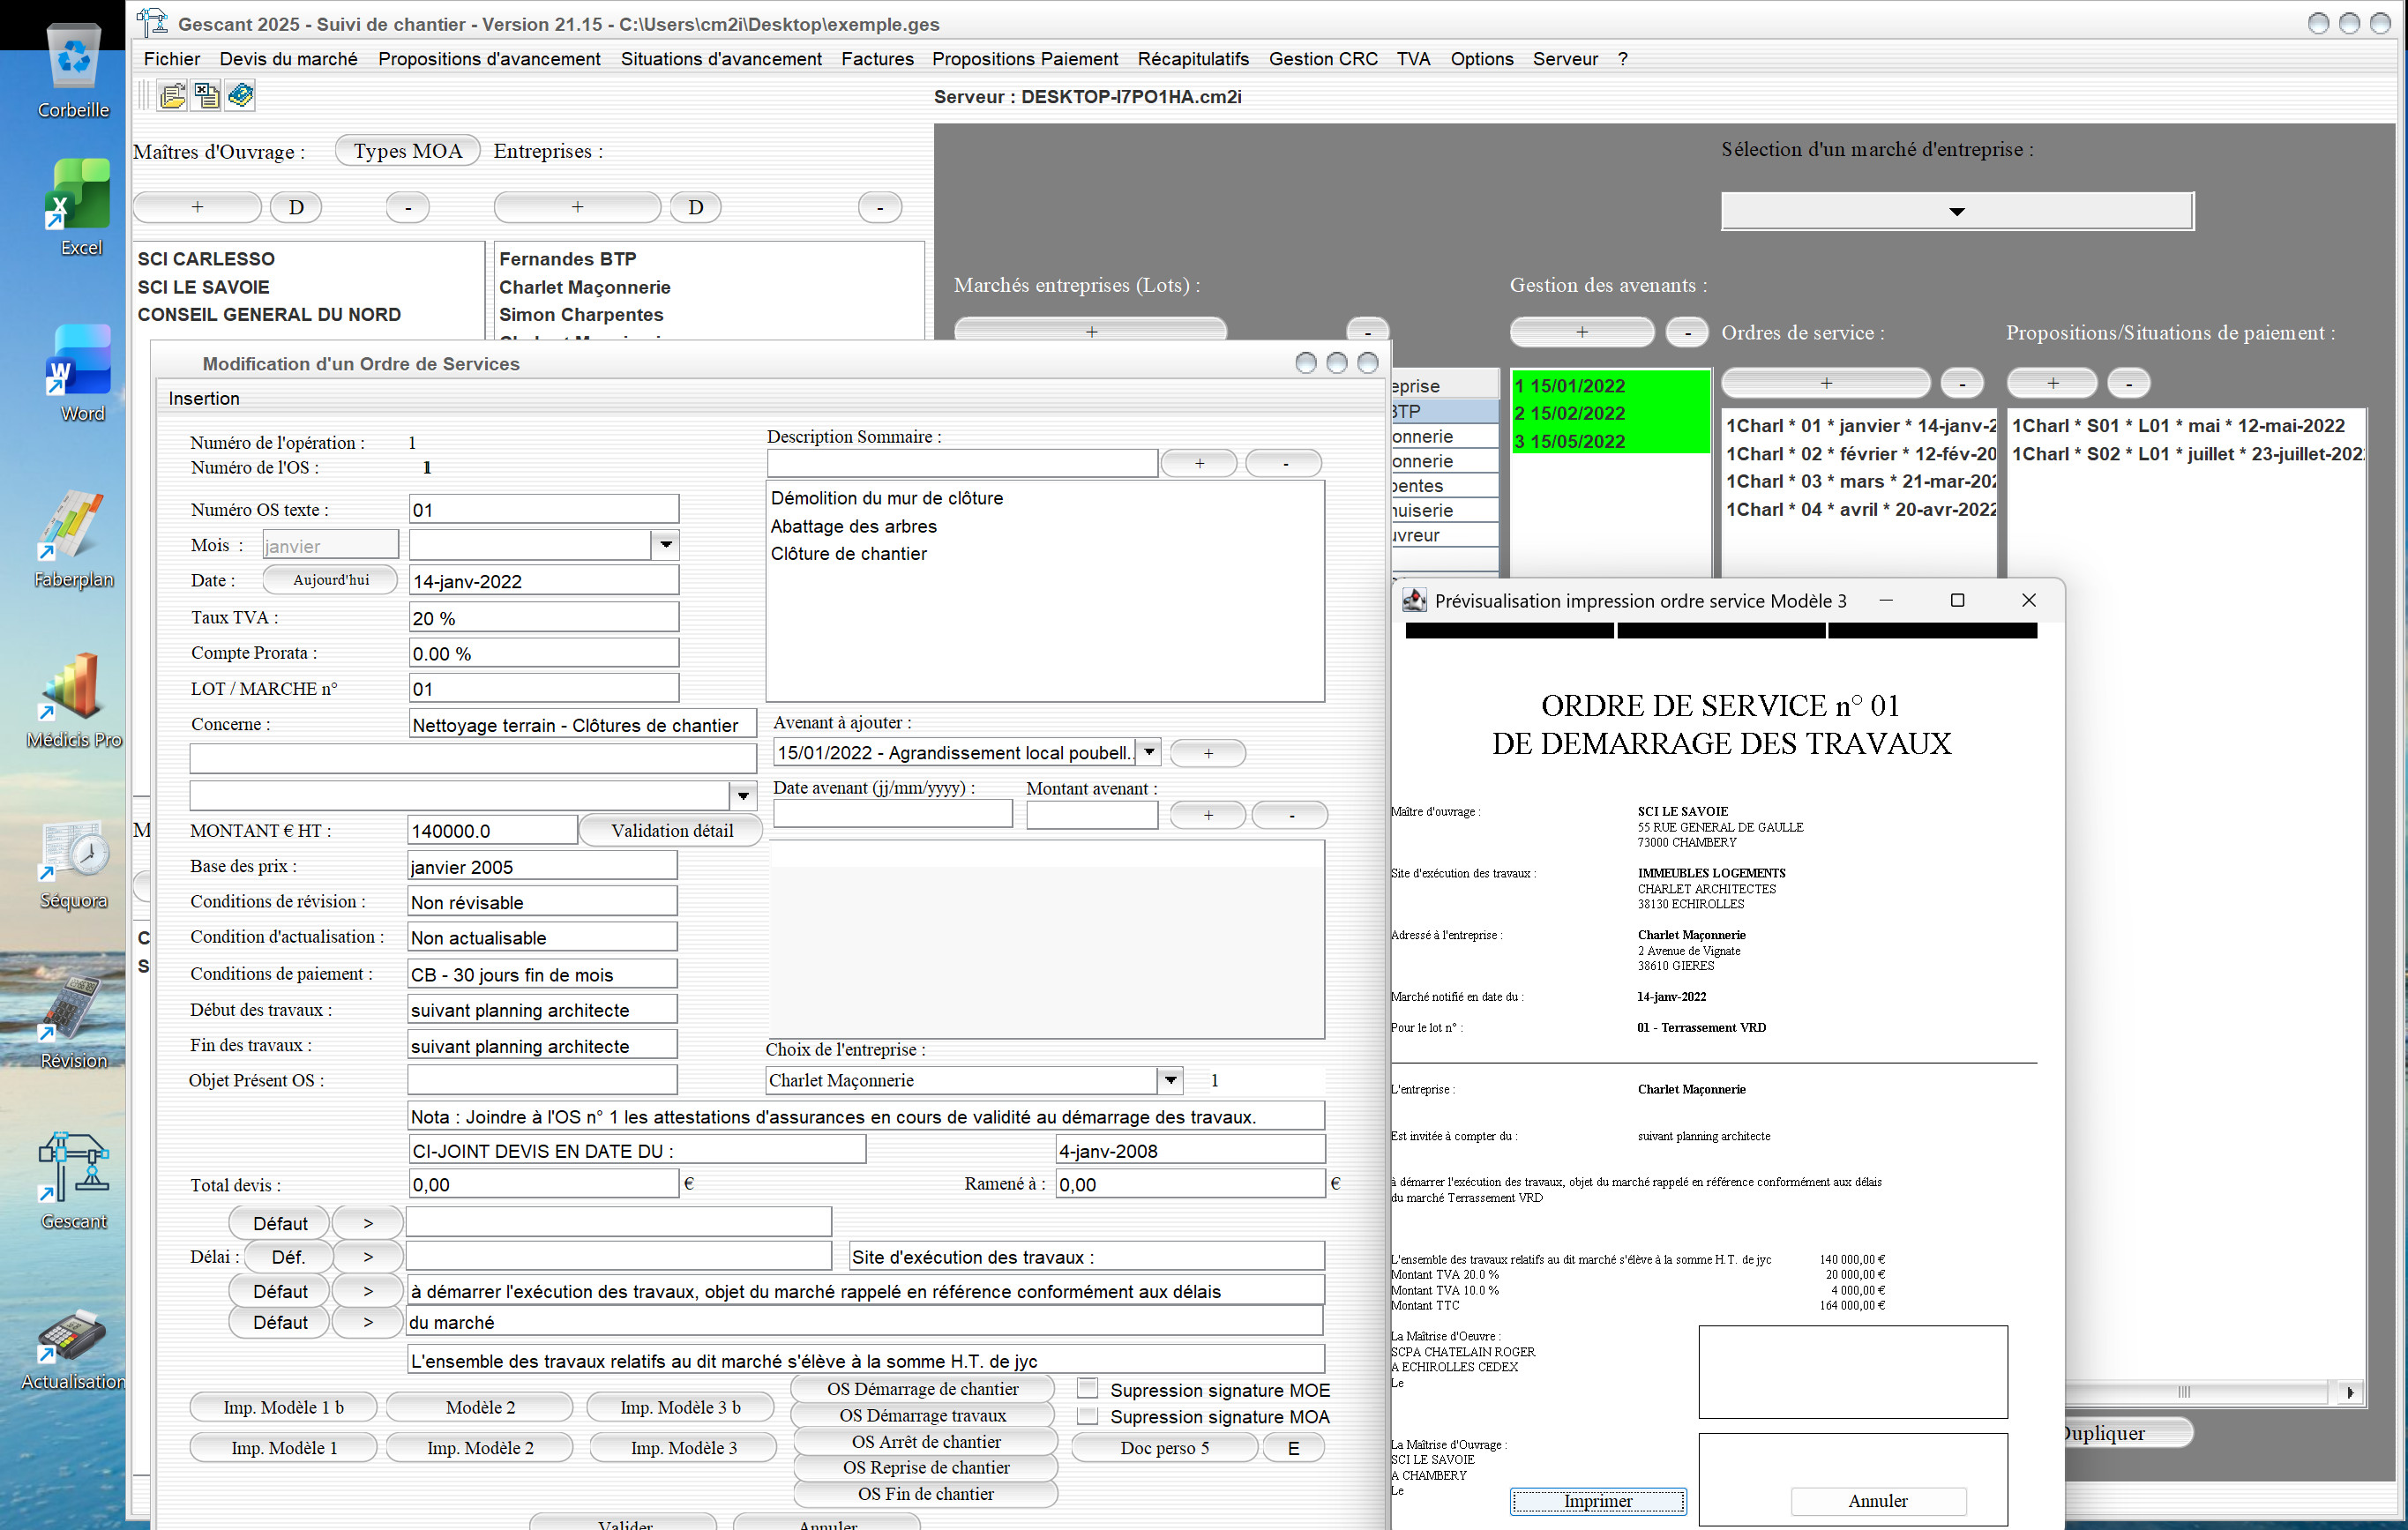Open the Sélection d'un marché dropdown
Screen dimensions: 2408x1530
tap(1956, 211)
